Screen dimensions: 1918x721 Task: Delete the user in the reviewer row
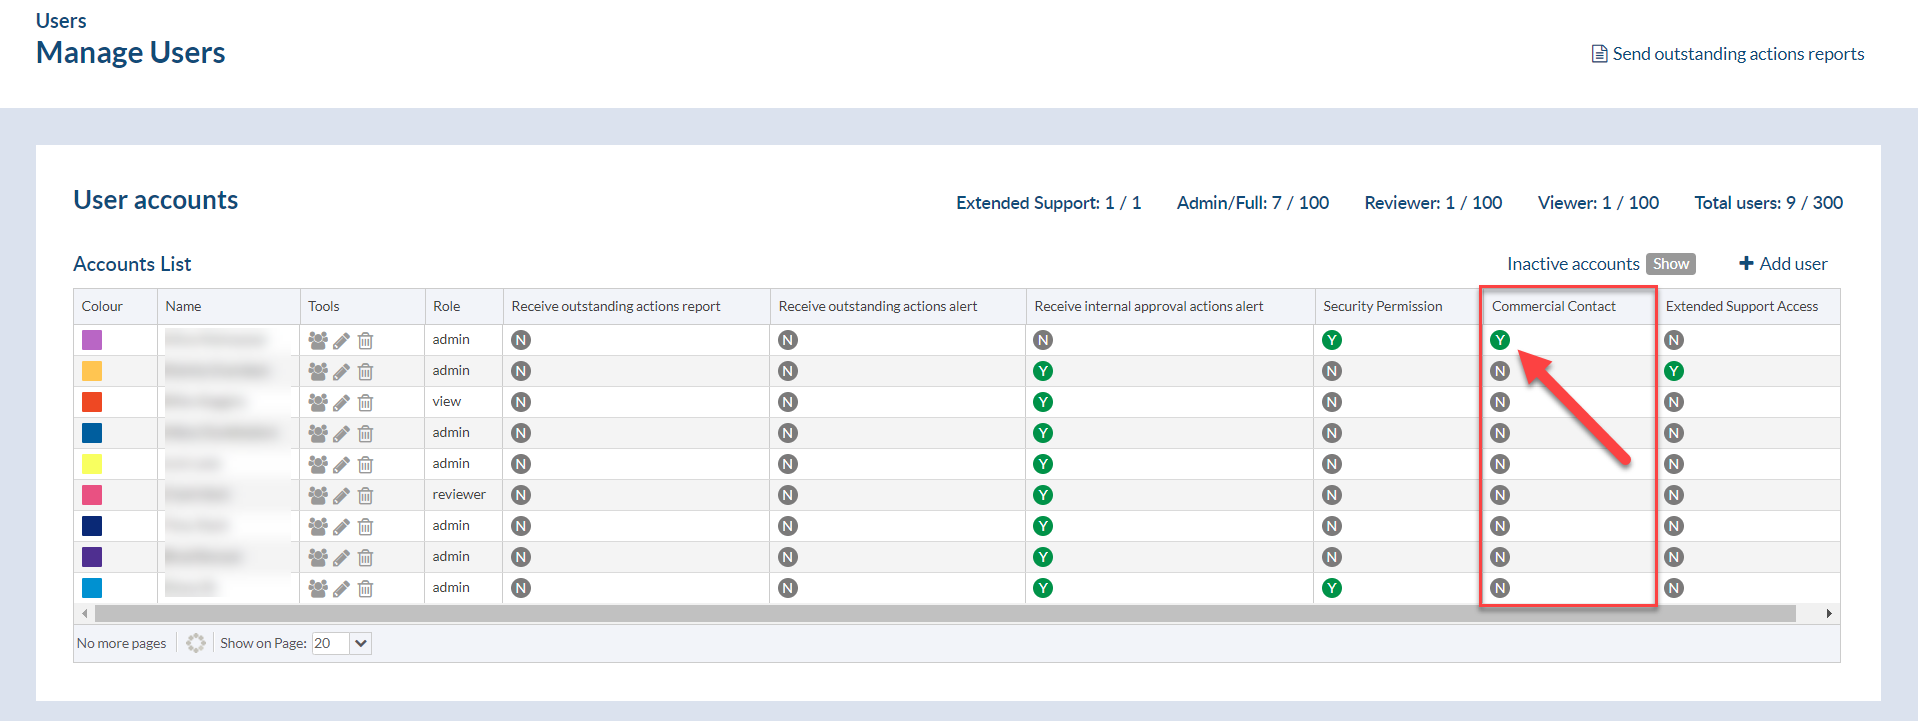[x=365, y=496]
